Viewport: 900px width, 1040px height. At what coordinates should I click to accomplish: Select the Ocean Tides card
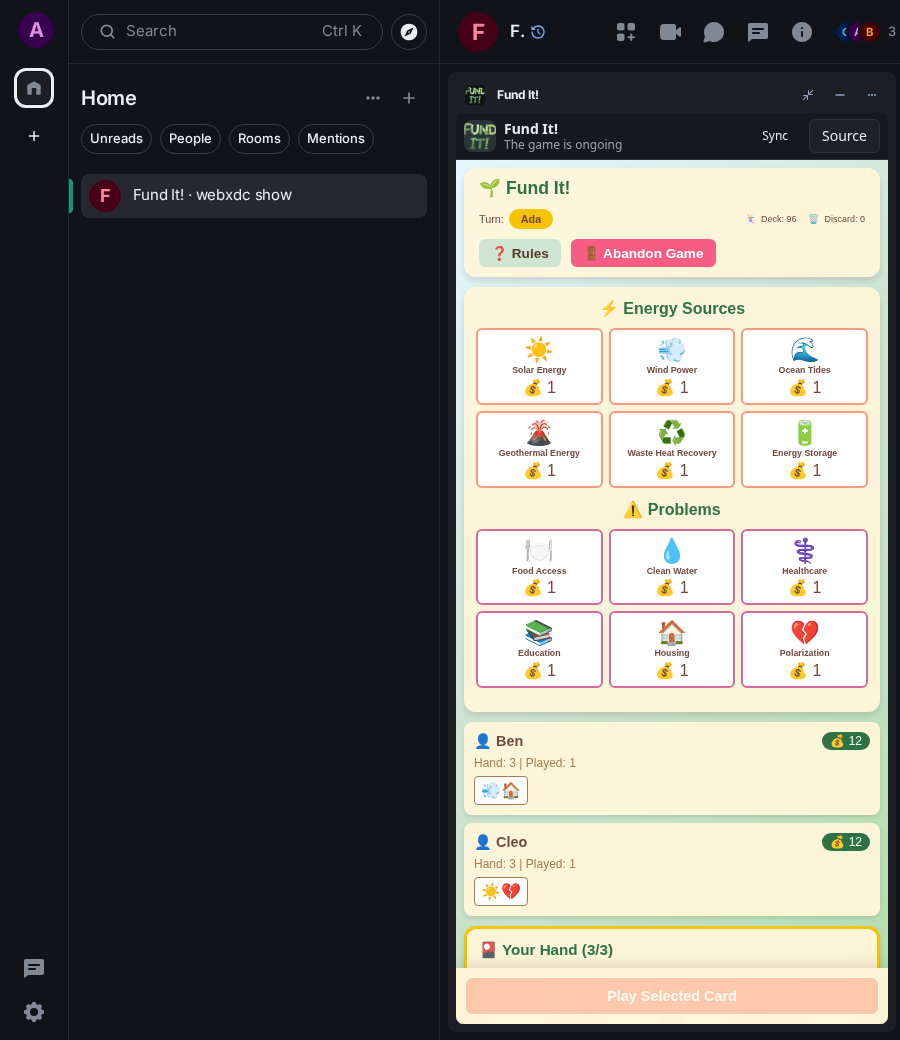(804, 366)
